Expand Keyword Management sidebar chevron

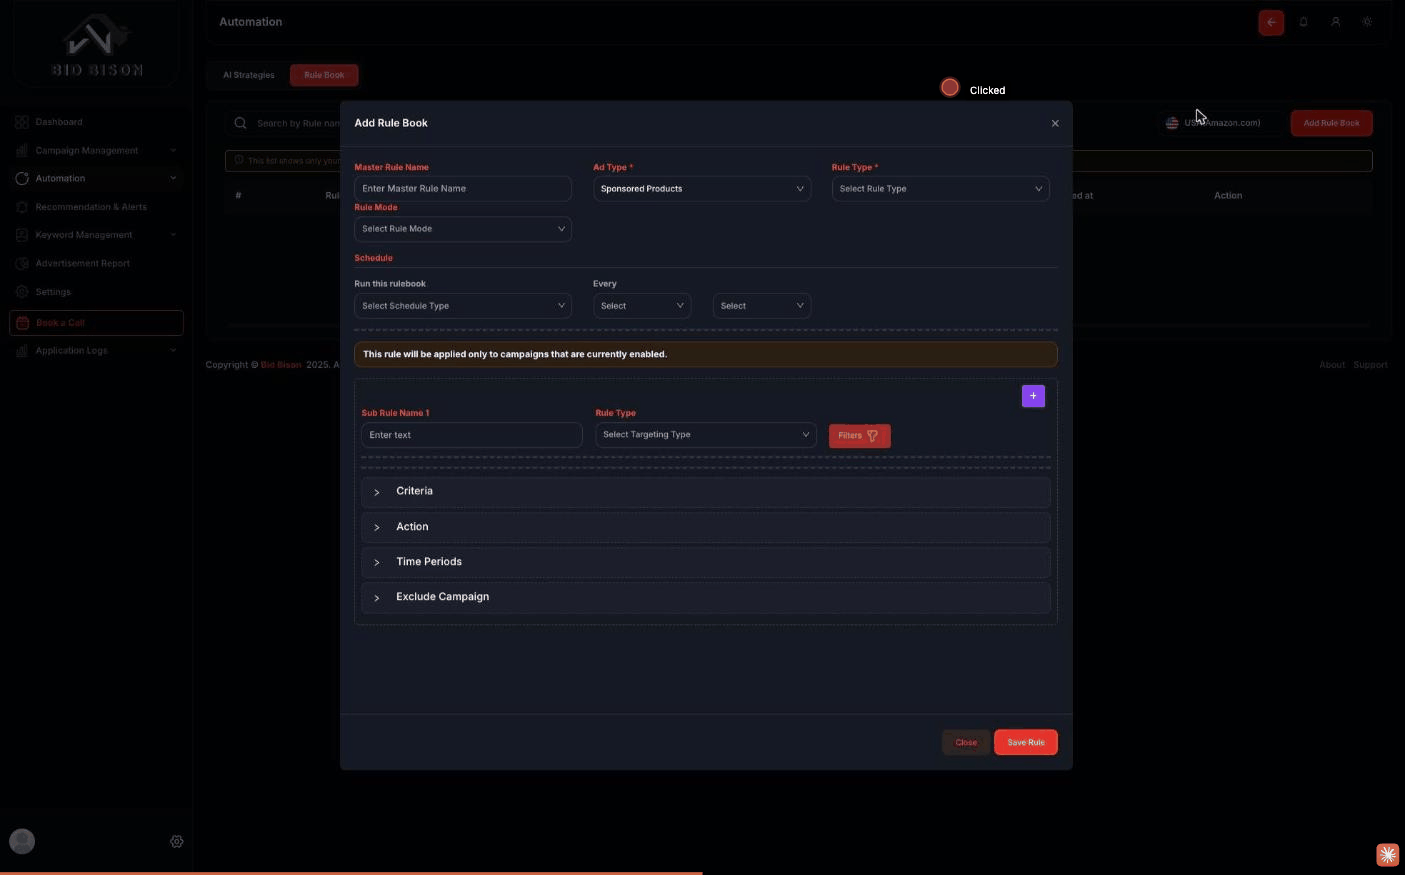coord(173,235)
